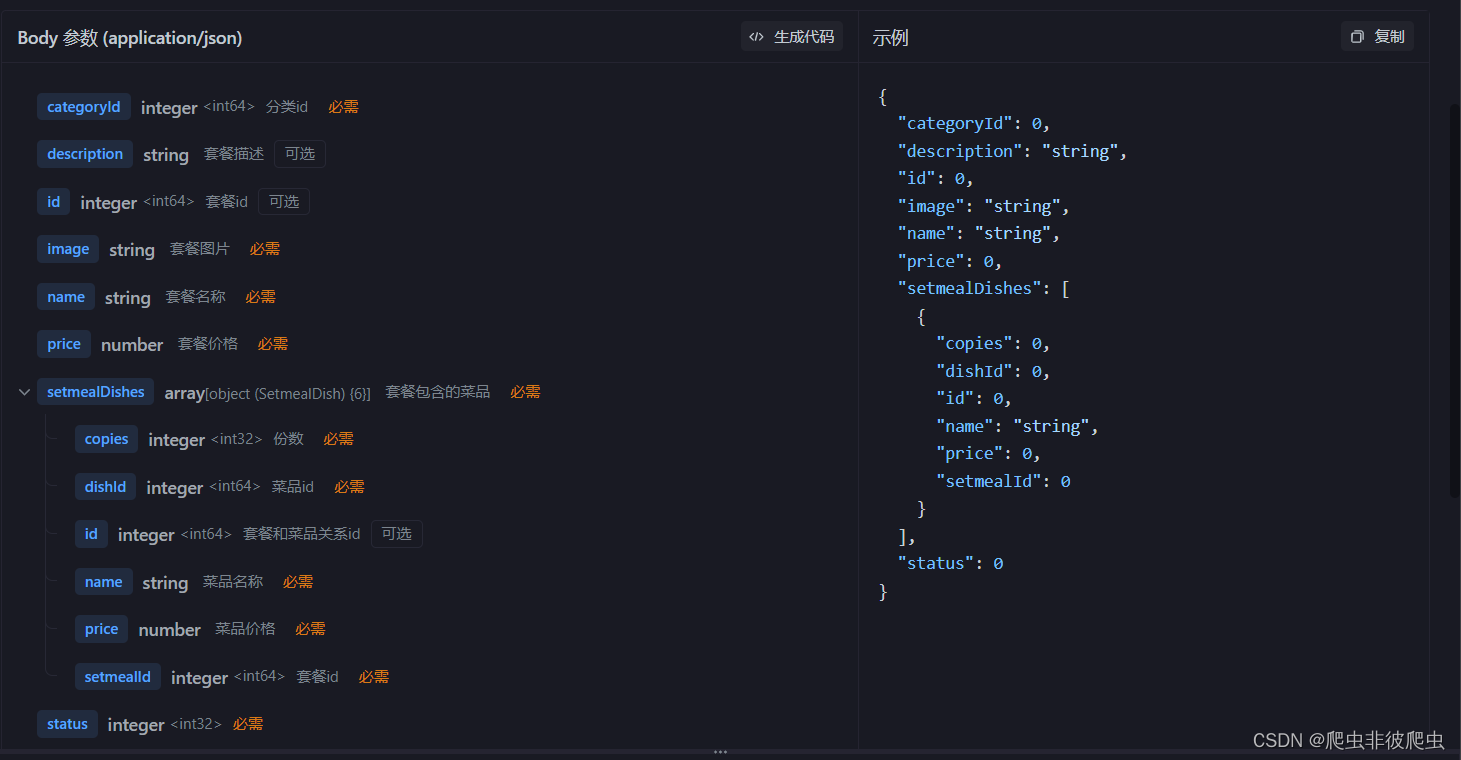
Task: Click the 生成代码 button
Action: click(x=792, y=36)
